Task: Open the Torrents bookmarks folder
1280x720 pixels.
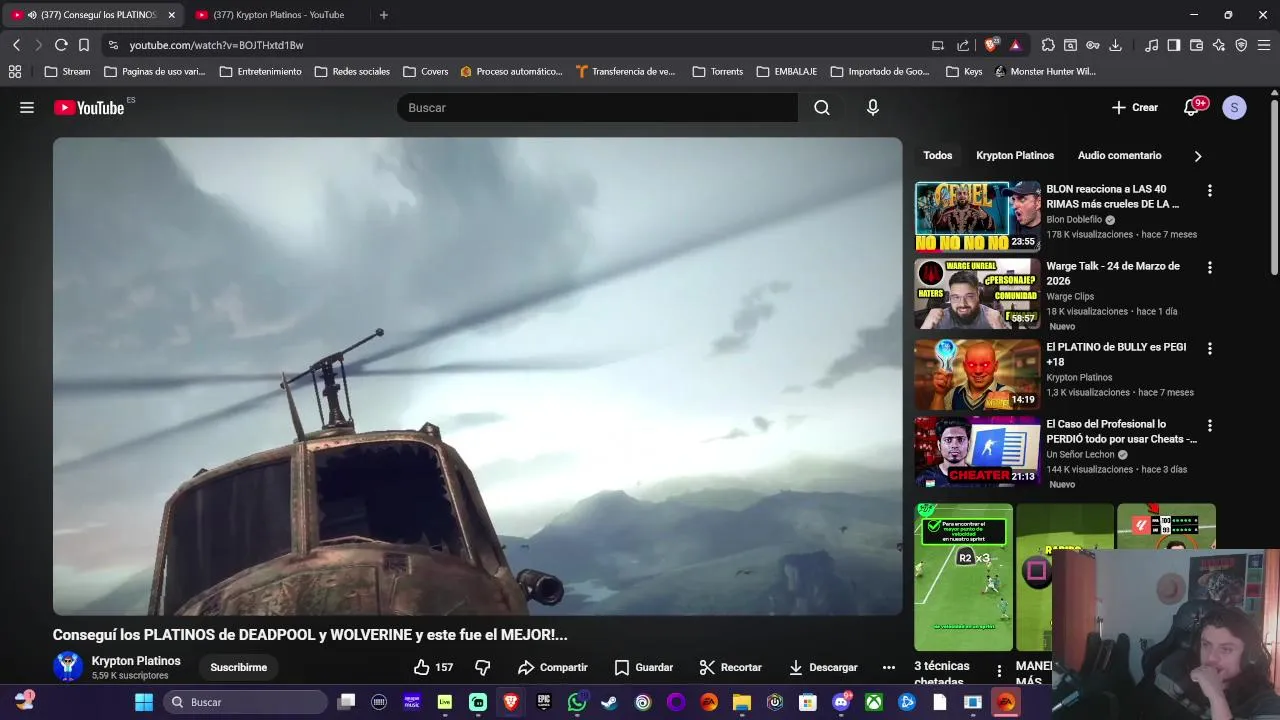Action: 718,72
